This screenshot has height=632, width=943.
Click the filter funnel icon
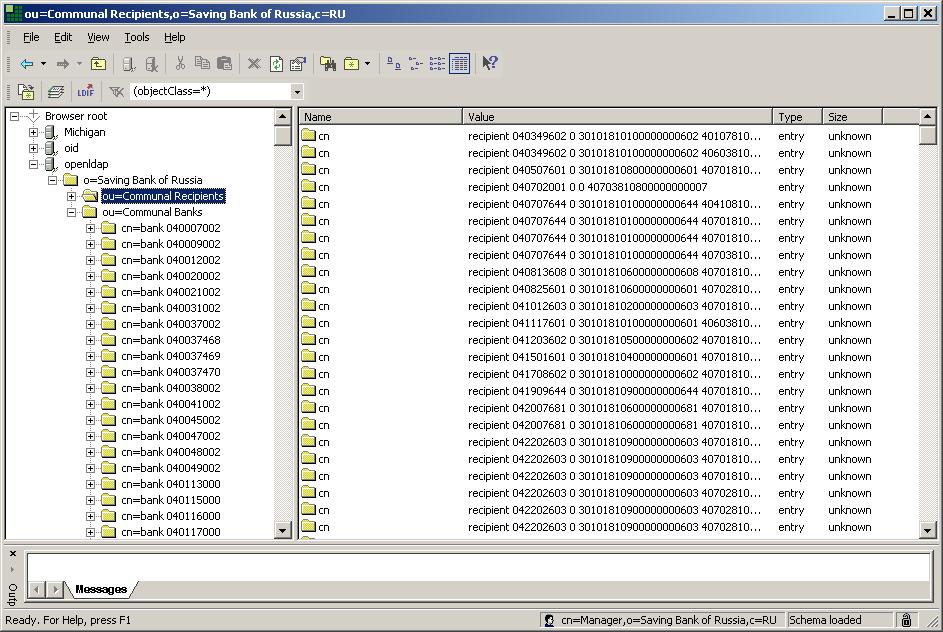coord(116,91)
